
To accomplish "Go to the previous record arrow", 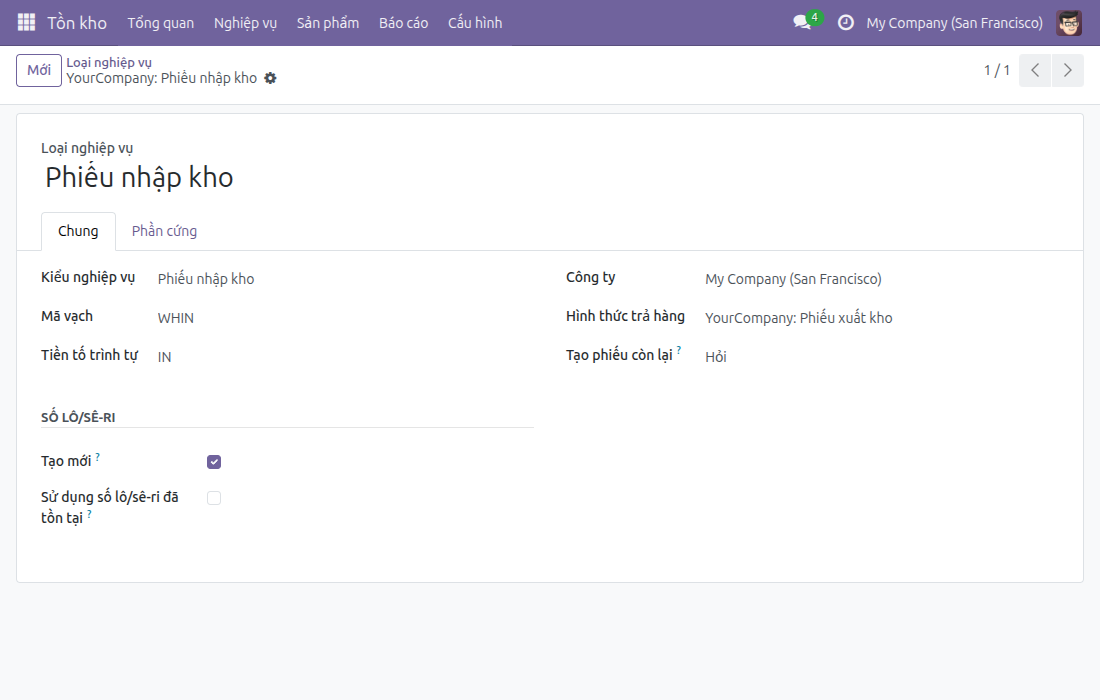I will [1035, 70].
